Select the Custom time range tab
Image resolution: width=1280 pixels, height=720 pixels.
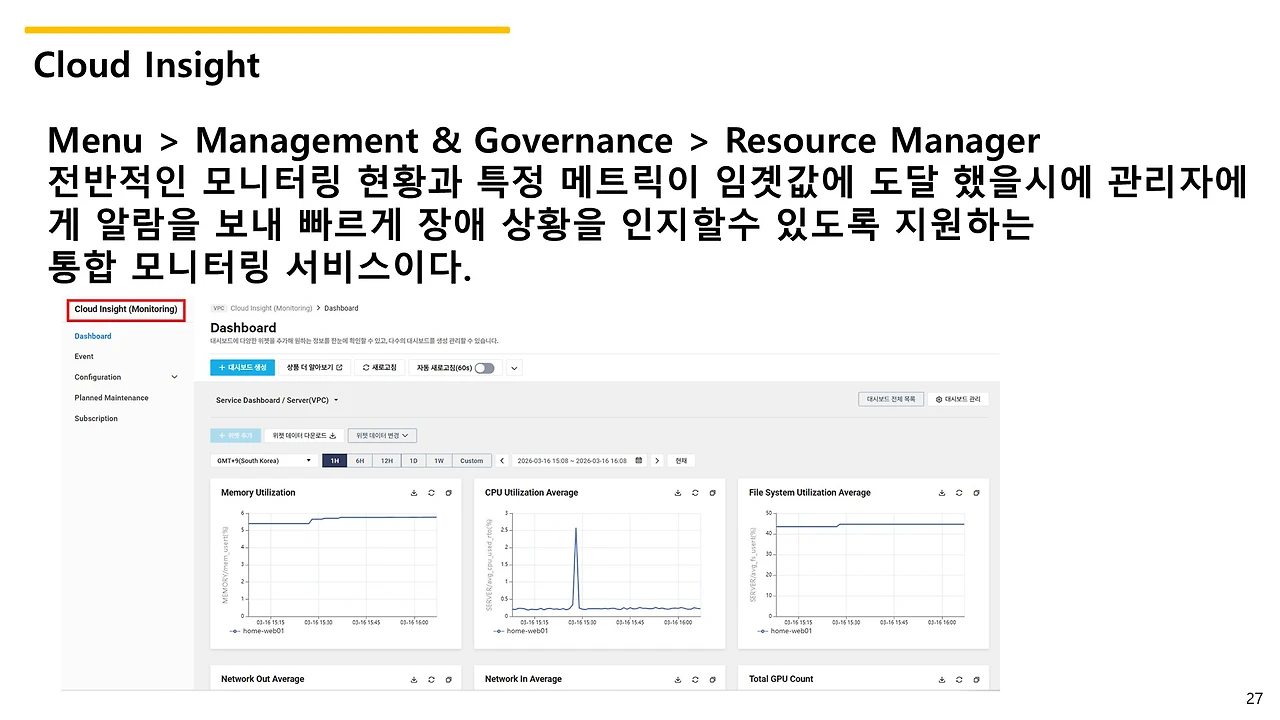pos(471,461)
